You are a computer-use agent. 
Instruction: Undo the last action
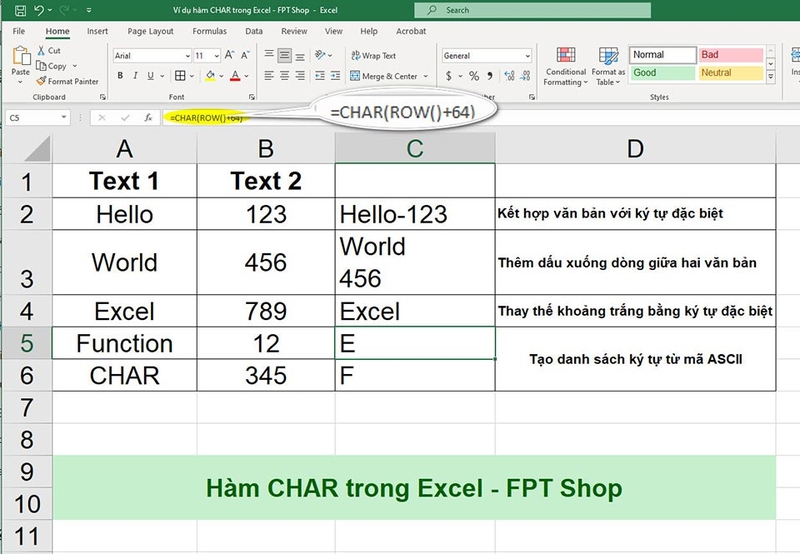pyautogui.click(x=39, y=10)
